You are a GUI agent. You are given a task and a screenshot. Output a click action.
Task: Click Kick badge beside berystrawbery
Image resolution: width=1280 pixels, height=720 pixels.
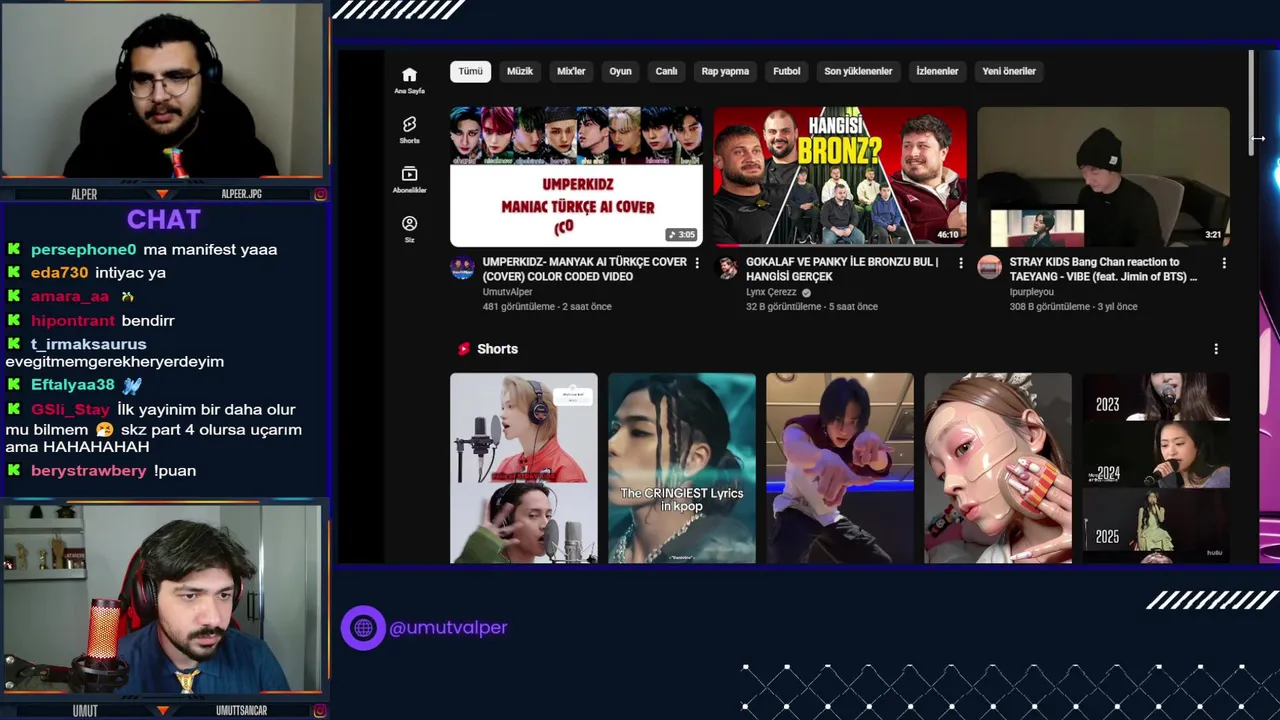click(14, 470)
